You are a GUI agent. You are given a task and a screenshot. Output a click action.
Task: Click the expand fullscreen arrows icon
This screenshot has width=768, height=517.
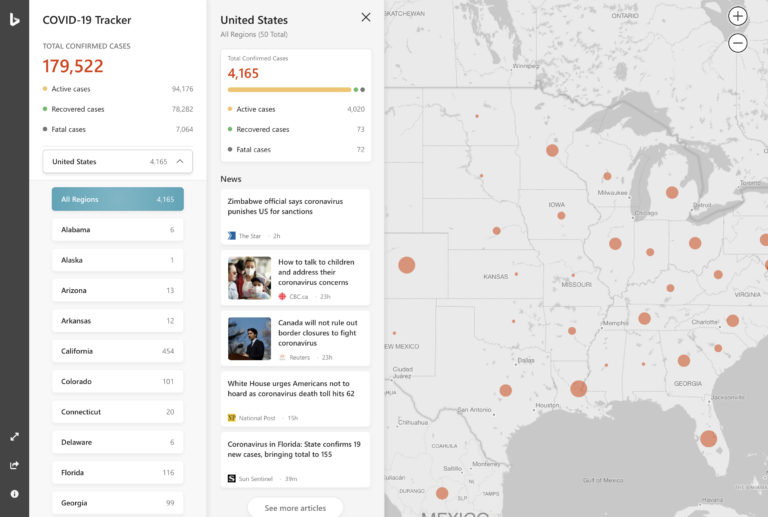(x=14, y=437)
